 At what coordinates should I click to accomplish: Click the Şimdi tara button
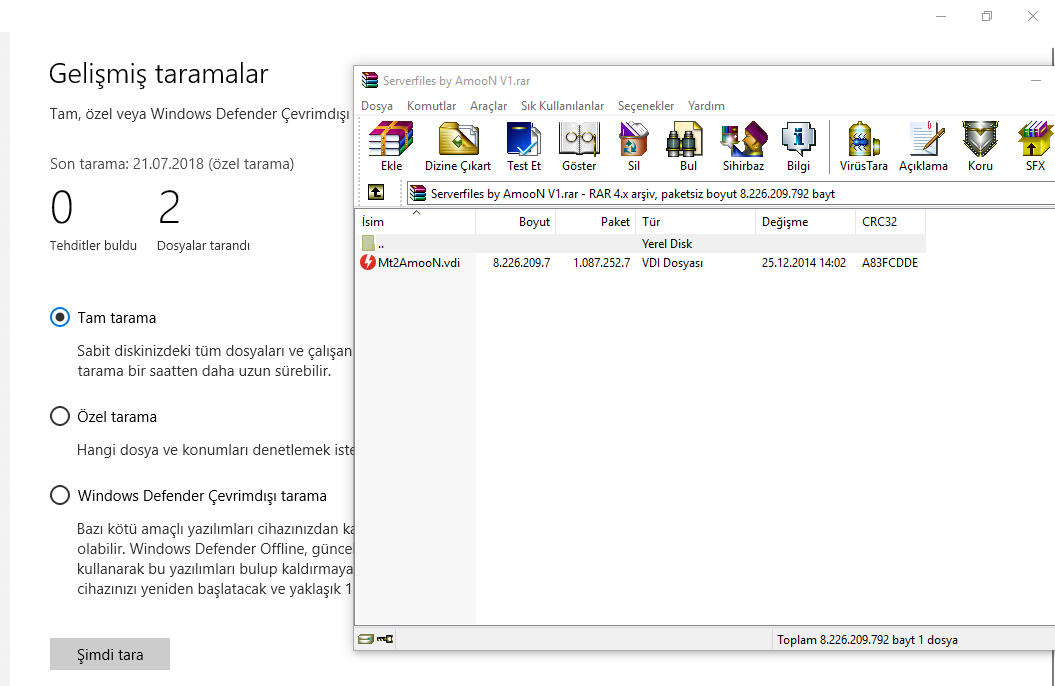(x=110, y=654)
